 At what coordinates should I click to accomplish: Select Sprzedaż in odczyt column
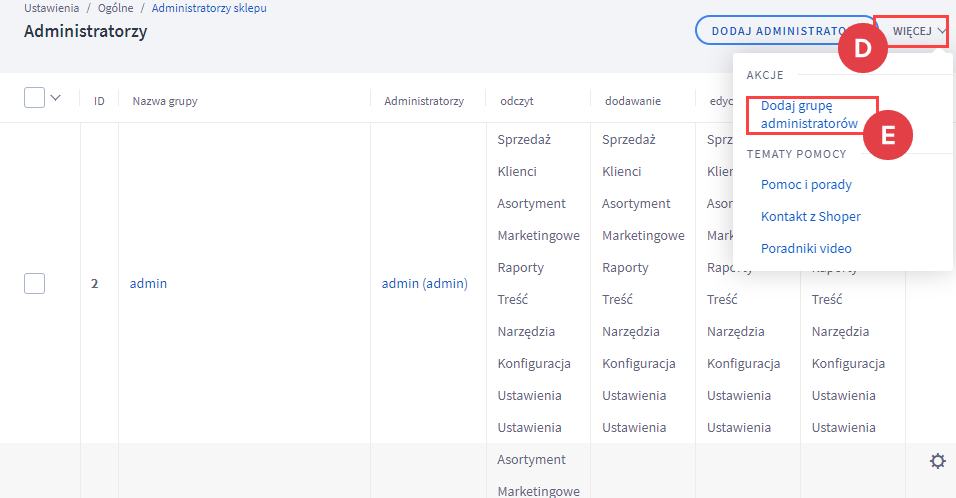click(524, 140)
